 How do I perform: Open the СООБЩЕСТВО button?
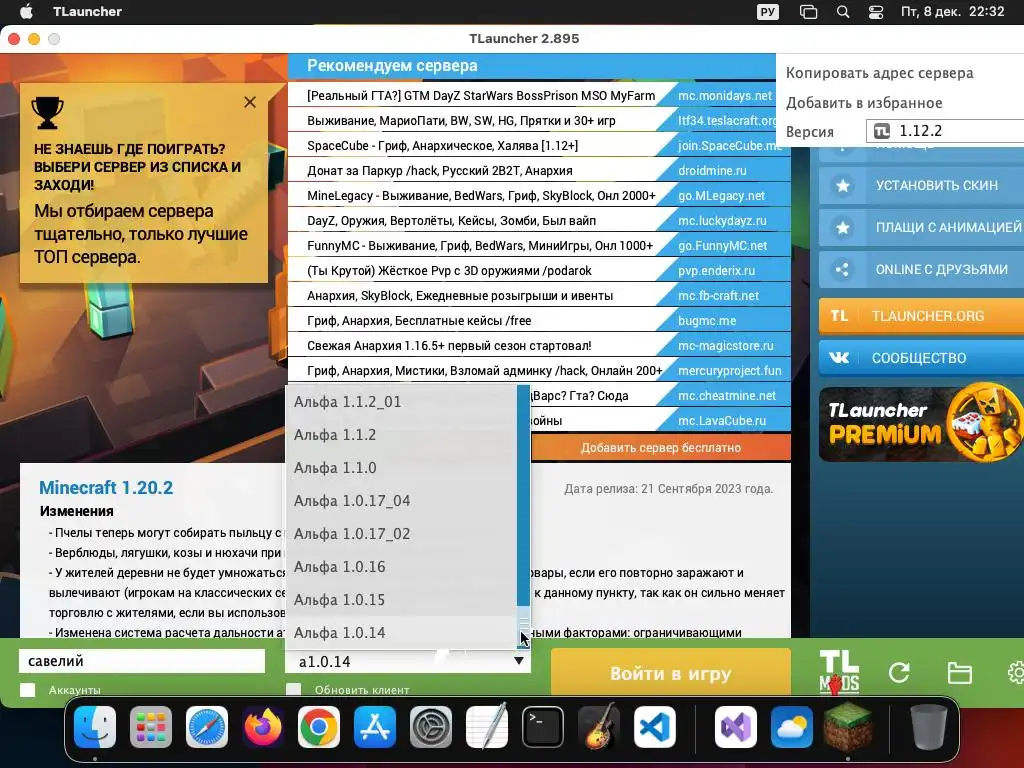tap(921, 358)
